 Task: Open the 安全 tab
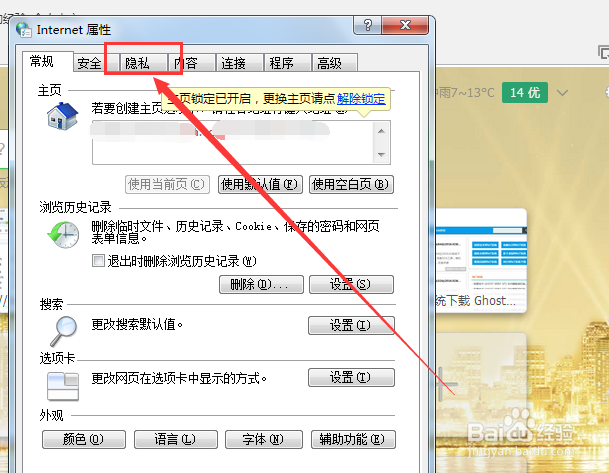96,63
